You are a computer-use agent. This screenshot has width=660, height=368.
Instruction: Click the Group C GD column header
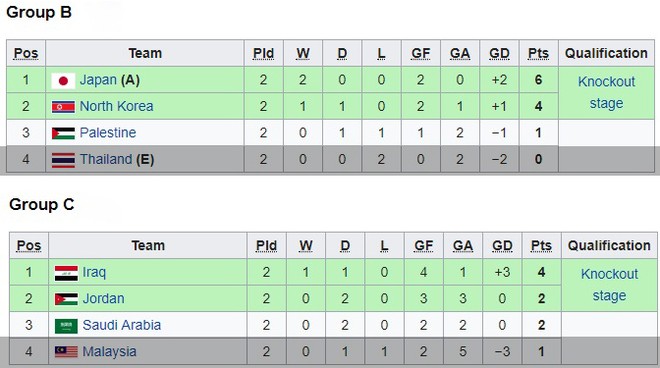tap(502, 246)
